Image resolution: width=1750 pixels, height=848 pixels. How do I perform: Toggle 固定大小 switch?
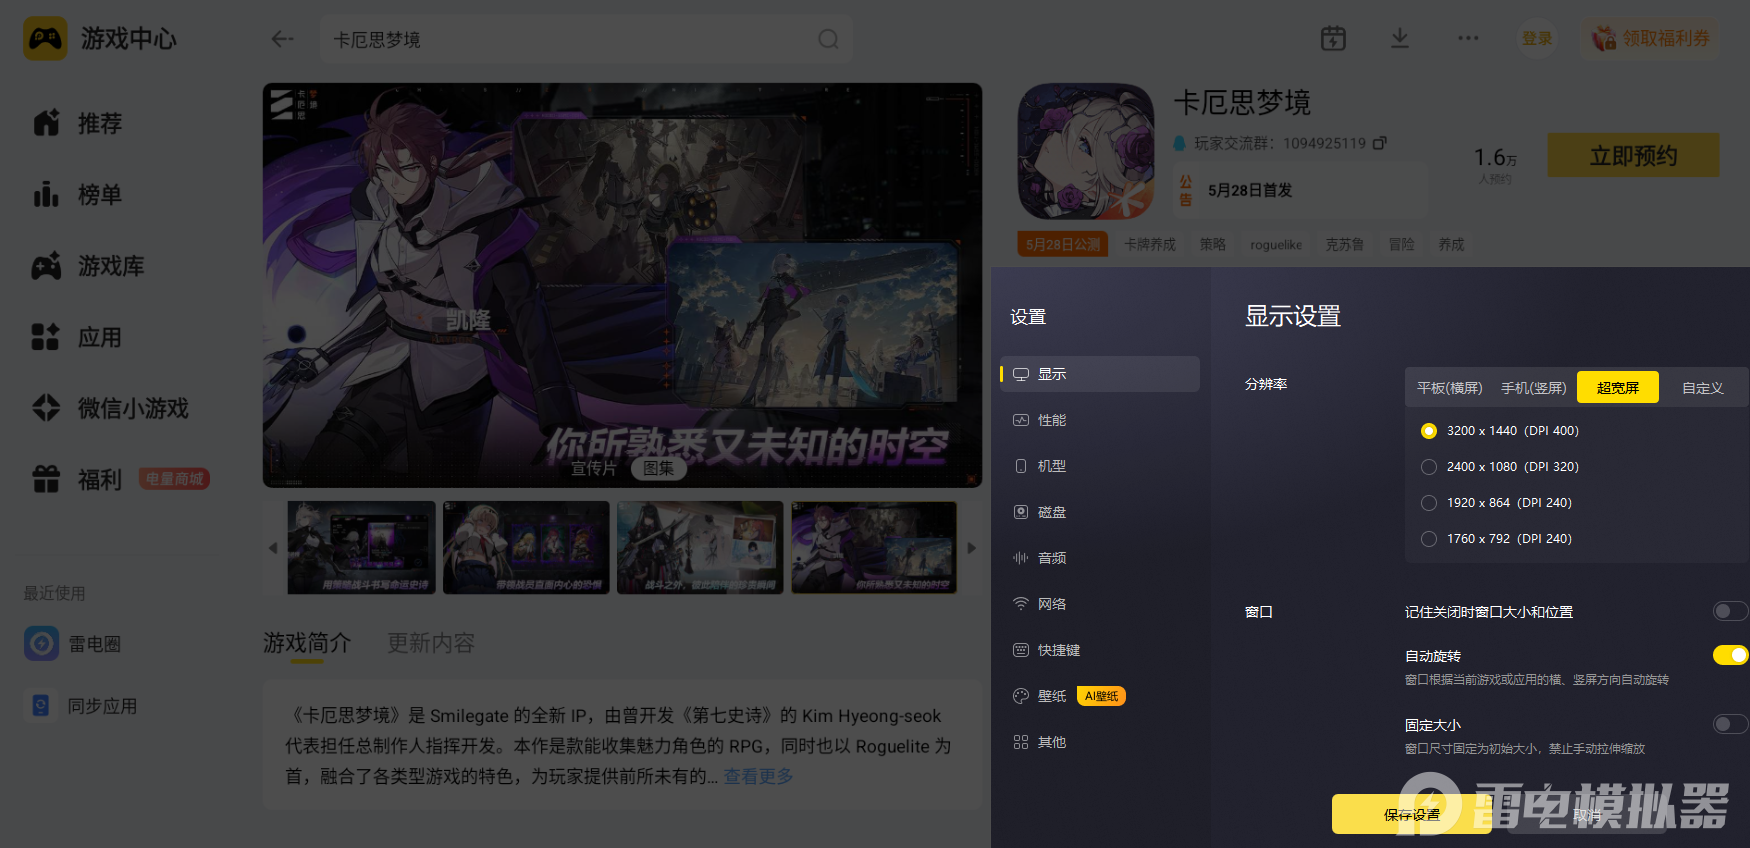point(1730,724)
